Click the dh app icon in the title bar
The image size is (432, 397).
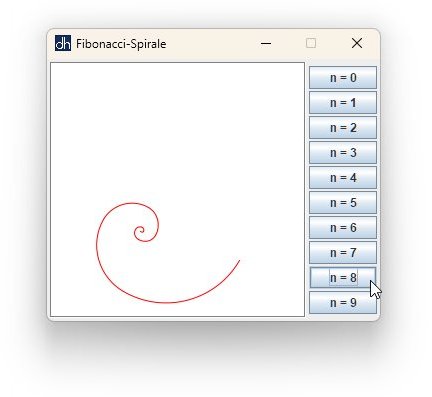pos(63,43)
